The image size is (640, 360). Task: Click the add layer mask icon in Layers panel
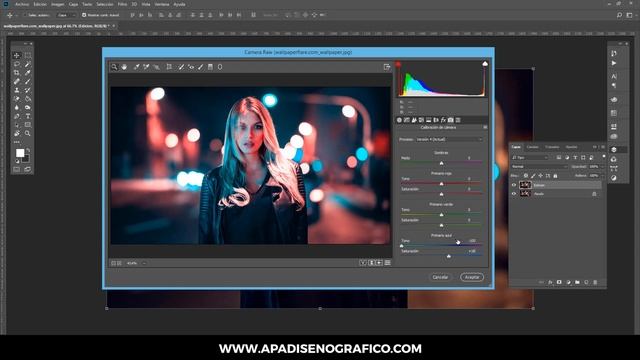point(559,282)
